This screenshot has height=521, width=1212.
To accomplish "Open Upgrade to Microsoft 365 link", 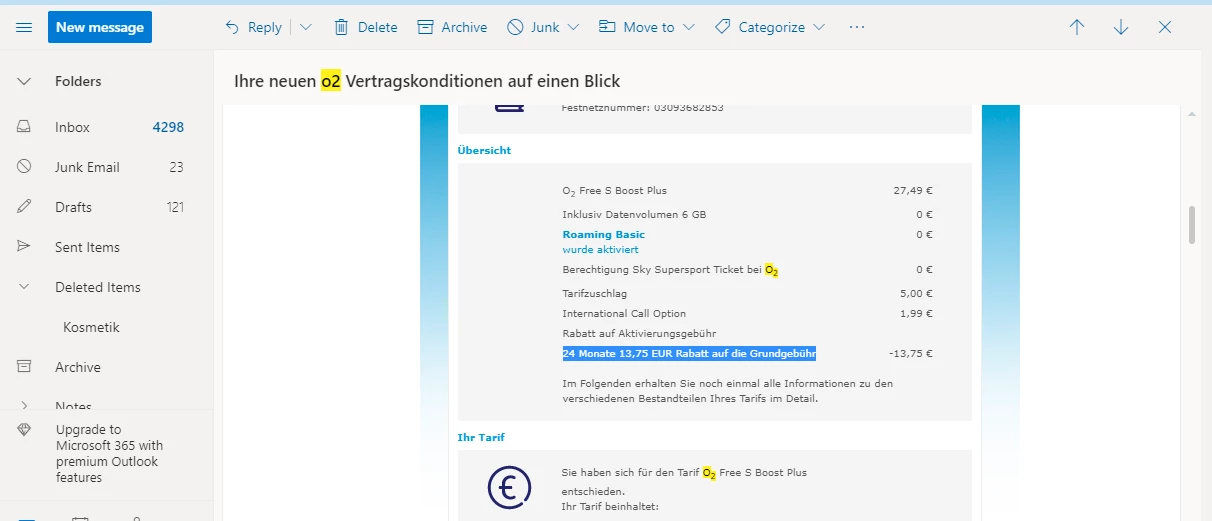I will pos(110,454).
